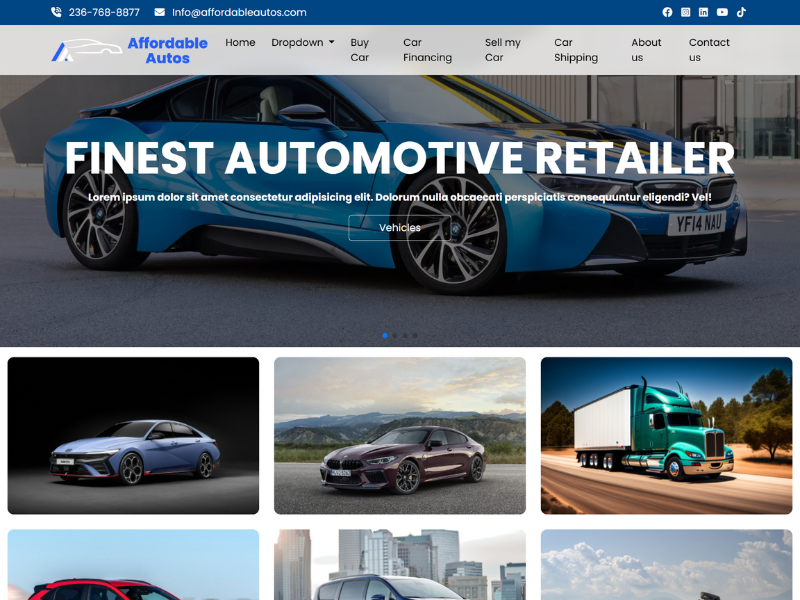
Task: Open the Facebook social icon
Action: pyautogui.click(x=667, y=12)
